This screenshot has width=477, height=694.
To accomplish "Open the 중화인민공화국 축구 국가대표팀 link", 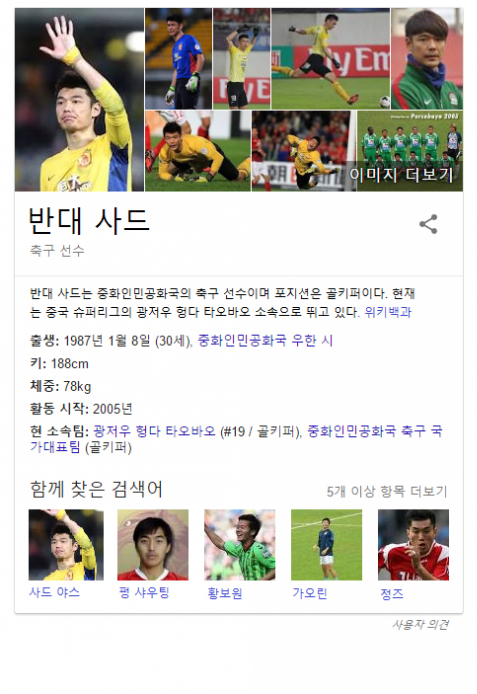I will pos(236,439).
